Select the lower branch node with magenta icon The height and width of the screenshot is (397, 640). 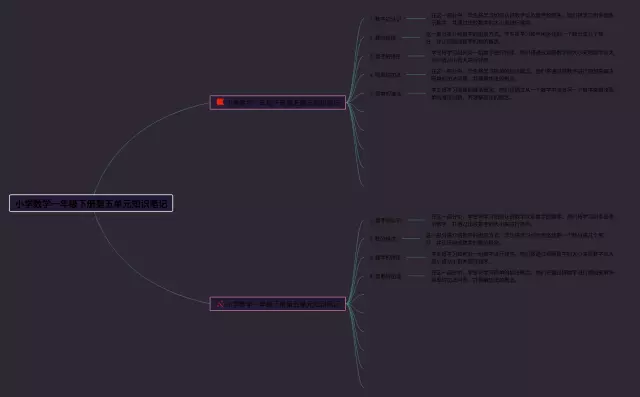(x=278, y=304)
